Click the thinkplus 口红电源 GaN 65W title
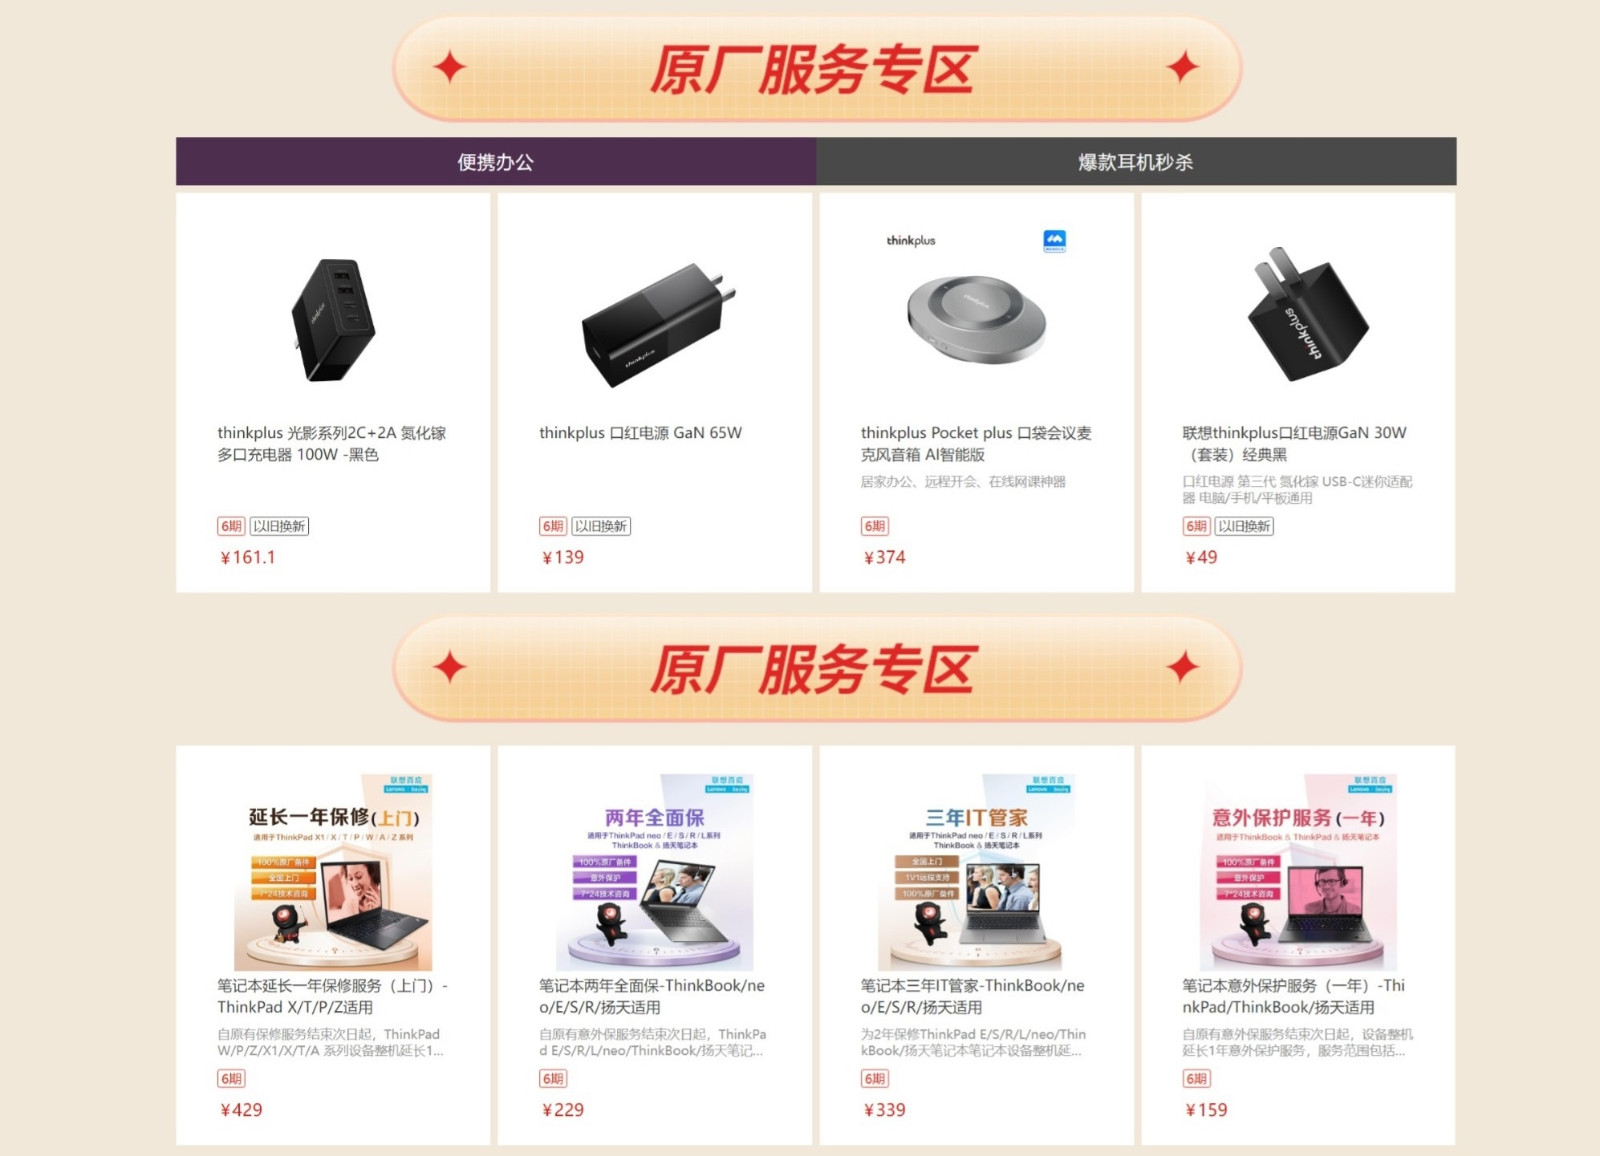Viewport: 1600px width, 1156px height. click(641, 433)
